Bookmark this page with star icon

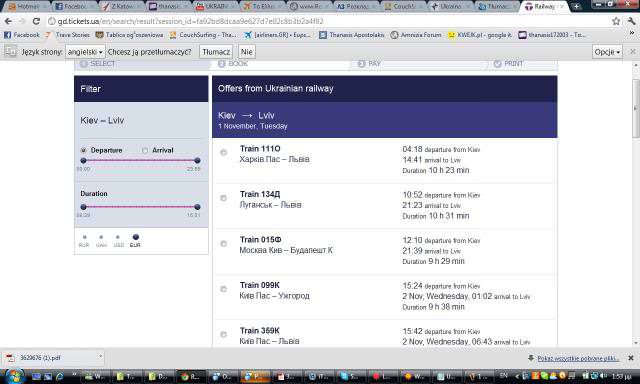pyautogui.click(x=616, y=21)
